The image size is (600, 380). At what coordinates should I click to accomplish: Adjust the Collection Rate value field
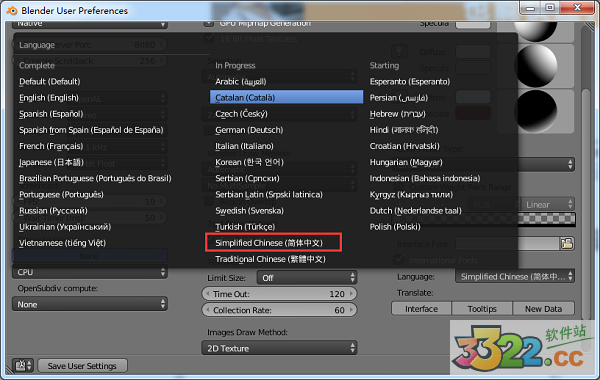279,310
